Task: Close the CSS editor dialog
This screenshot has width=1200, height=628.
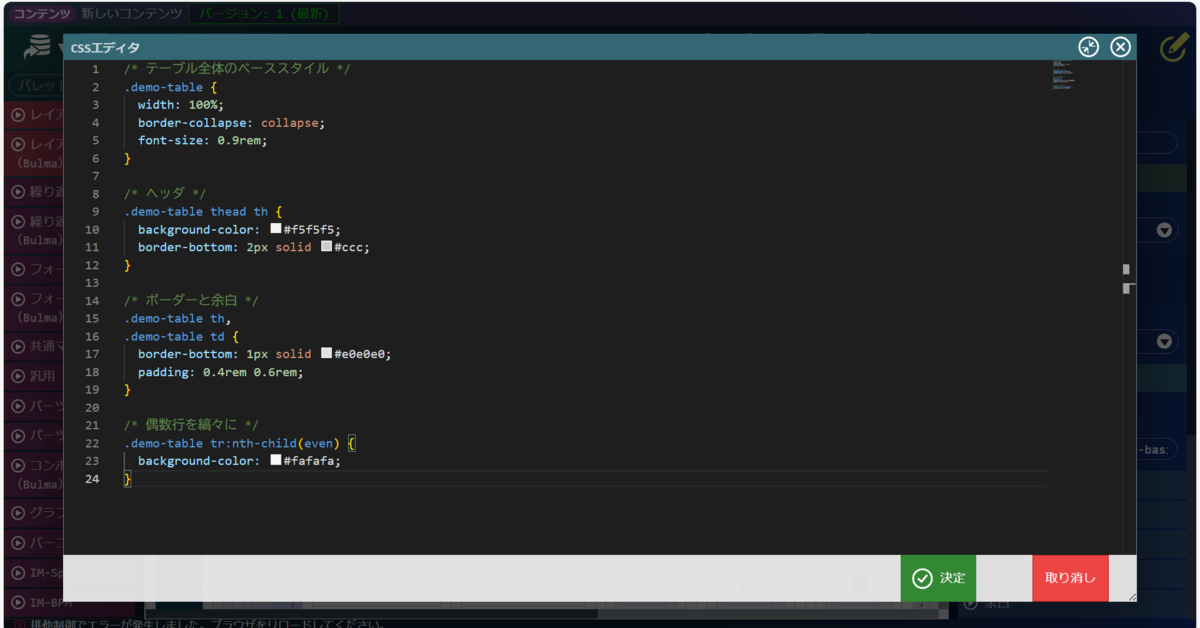Action: point(1120,47)
